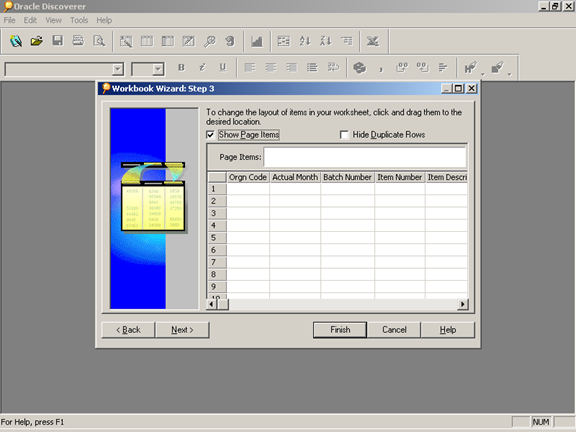Select row header 1 in table
The width and height of the screenshot is (576, 432).
tap(217, 189)
